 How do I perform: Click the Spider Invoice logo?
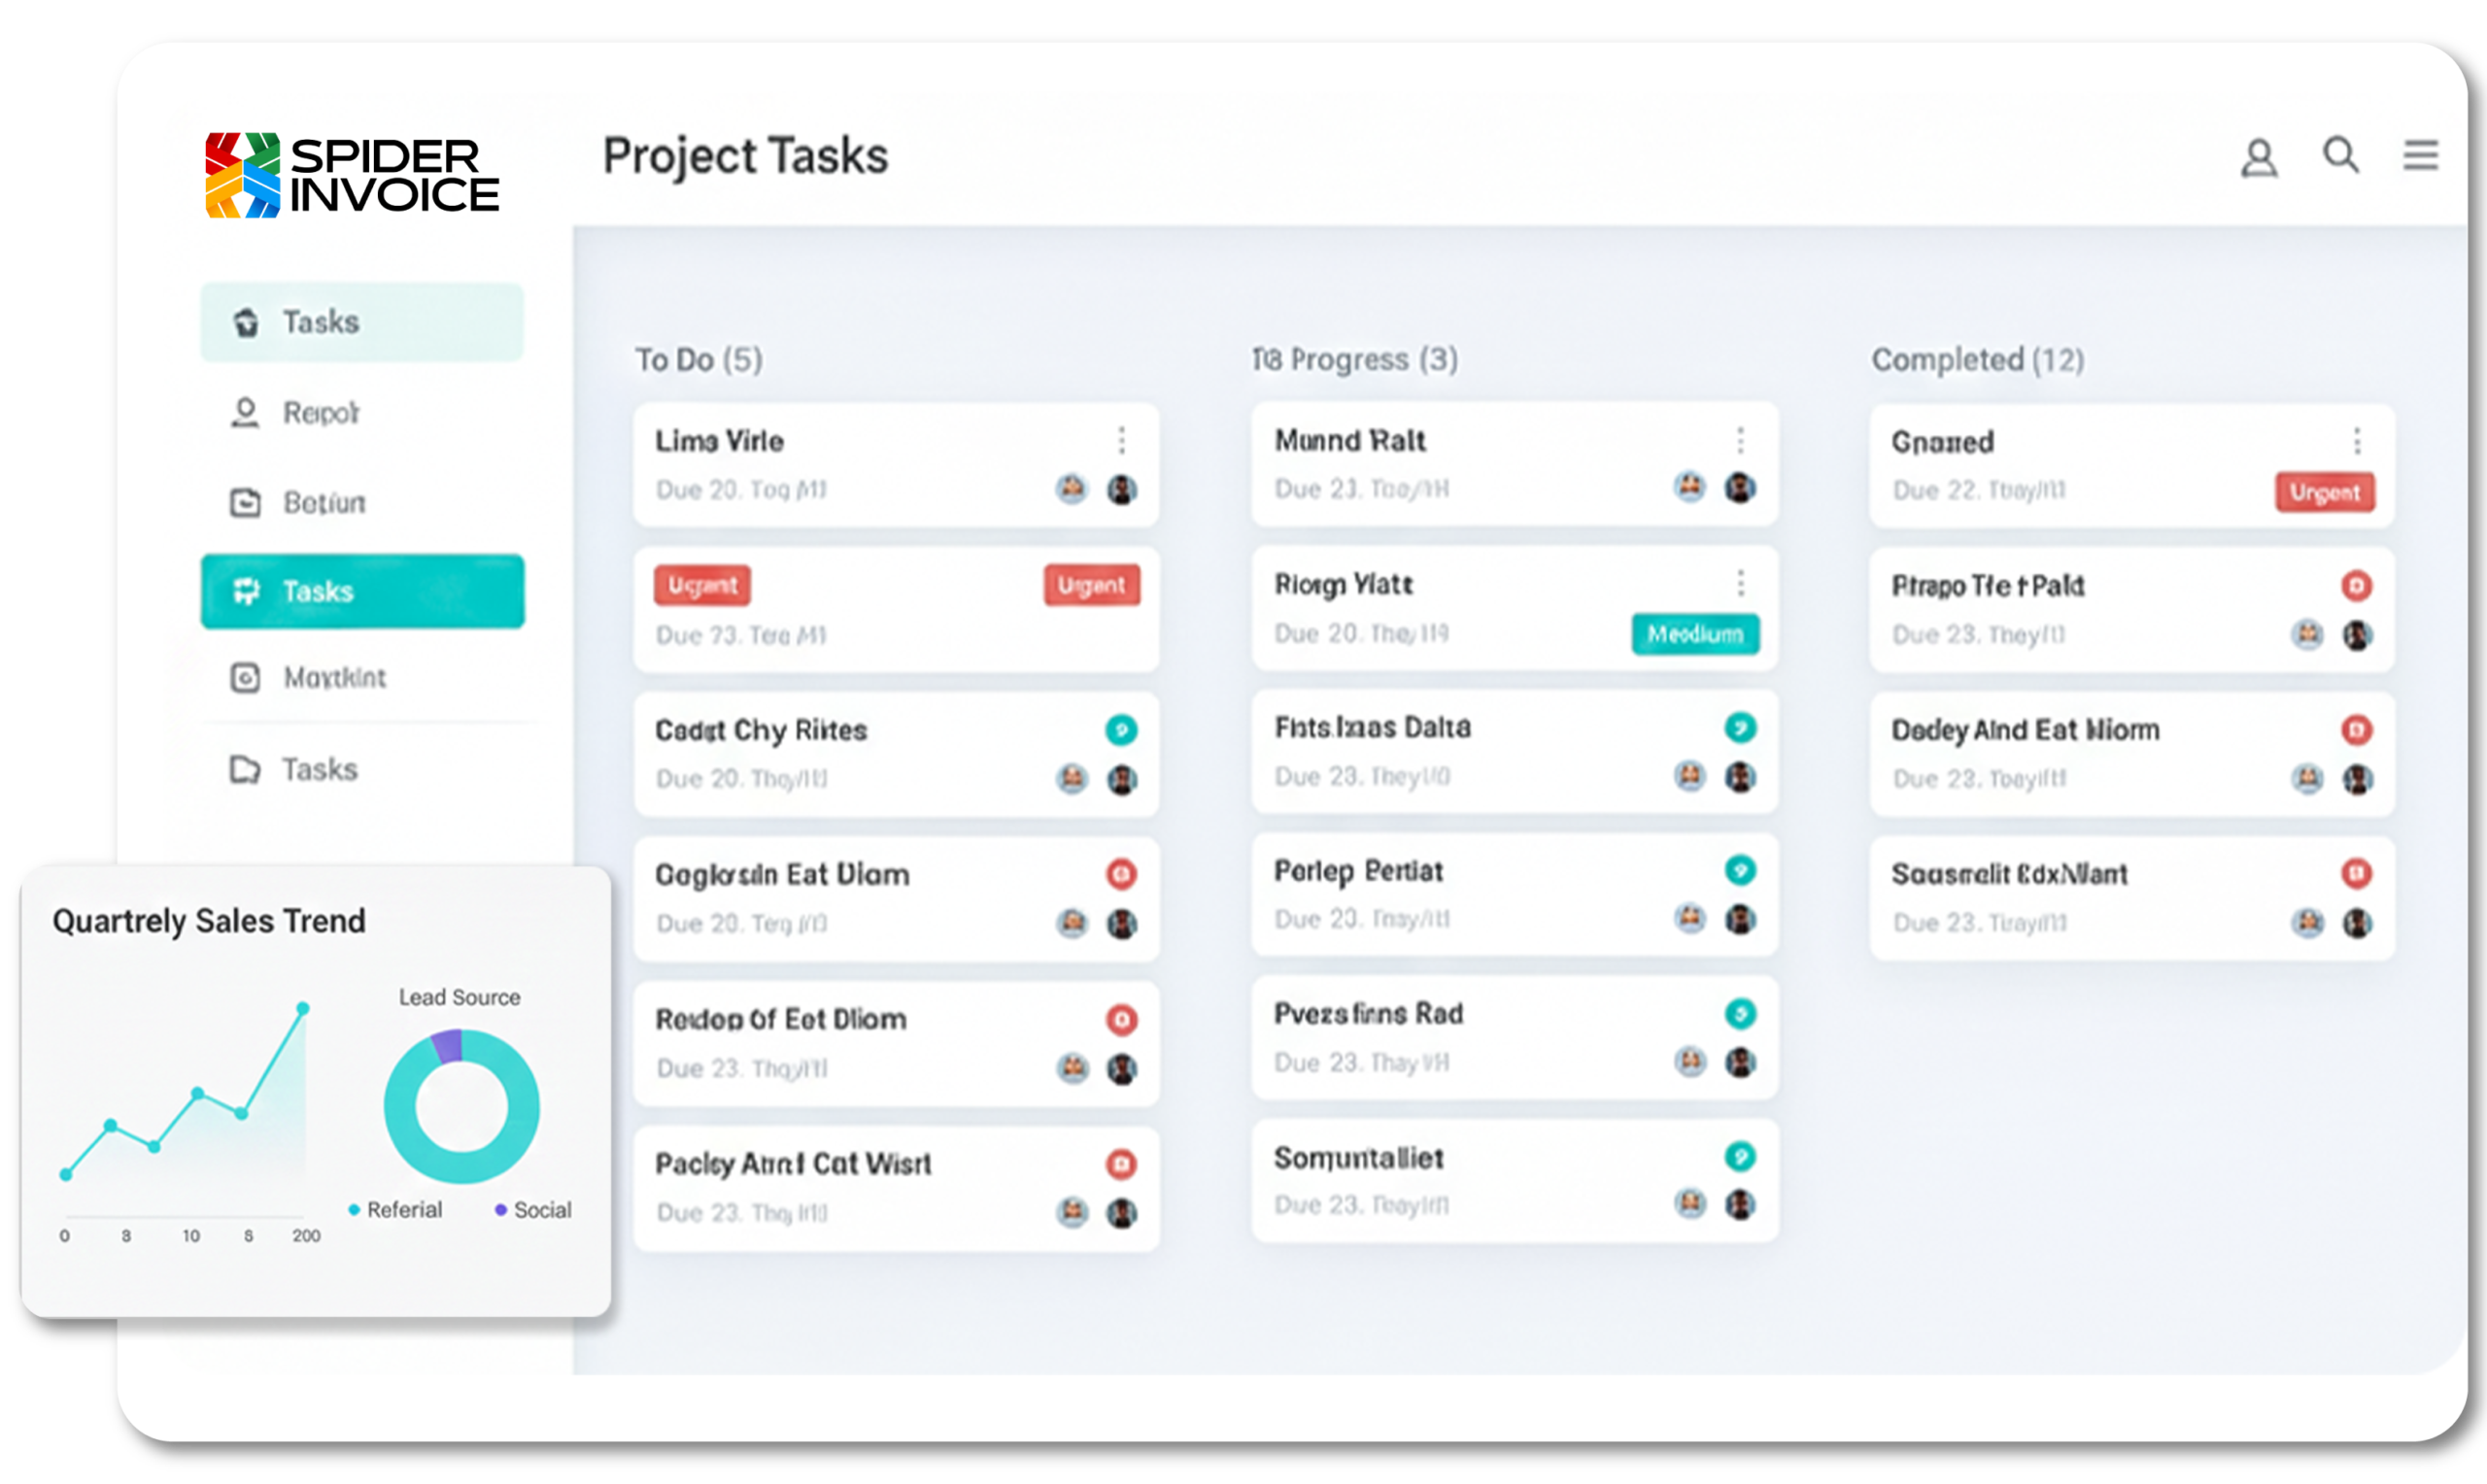351,175
